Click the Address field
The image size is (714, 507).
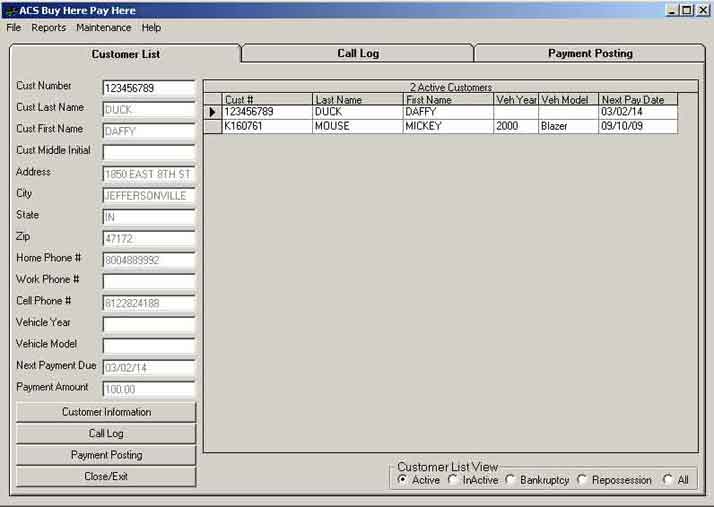pyautogui.click(x=149, y=174)
